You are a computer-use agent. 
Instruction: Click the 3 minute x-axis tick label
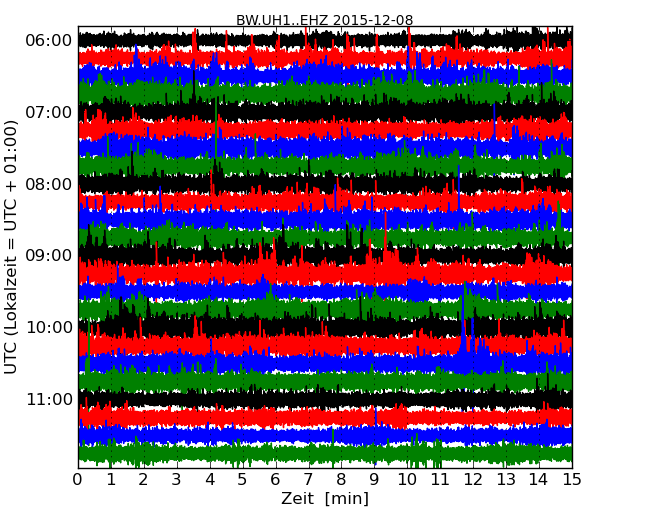177,480
